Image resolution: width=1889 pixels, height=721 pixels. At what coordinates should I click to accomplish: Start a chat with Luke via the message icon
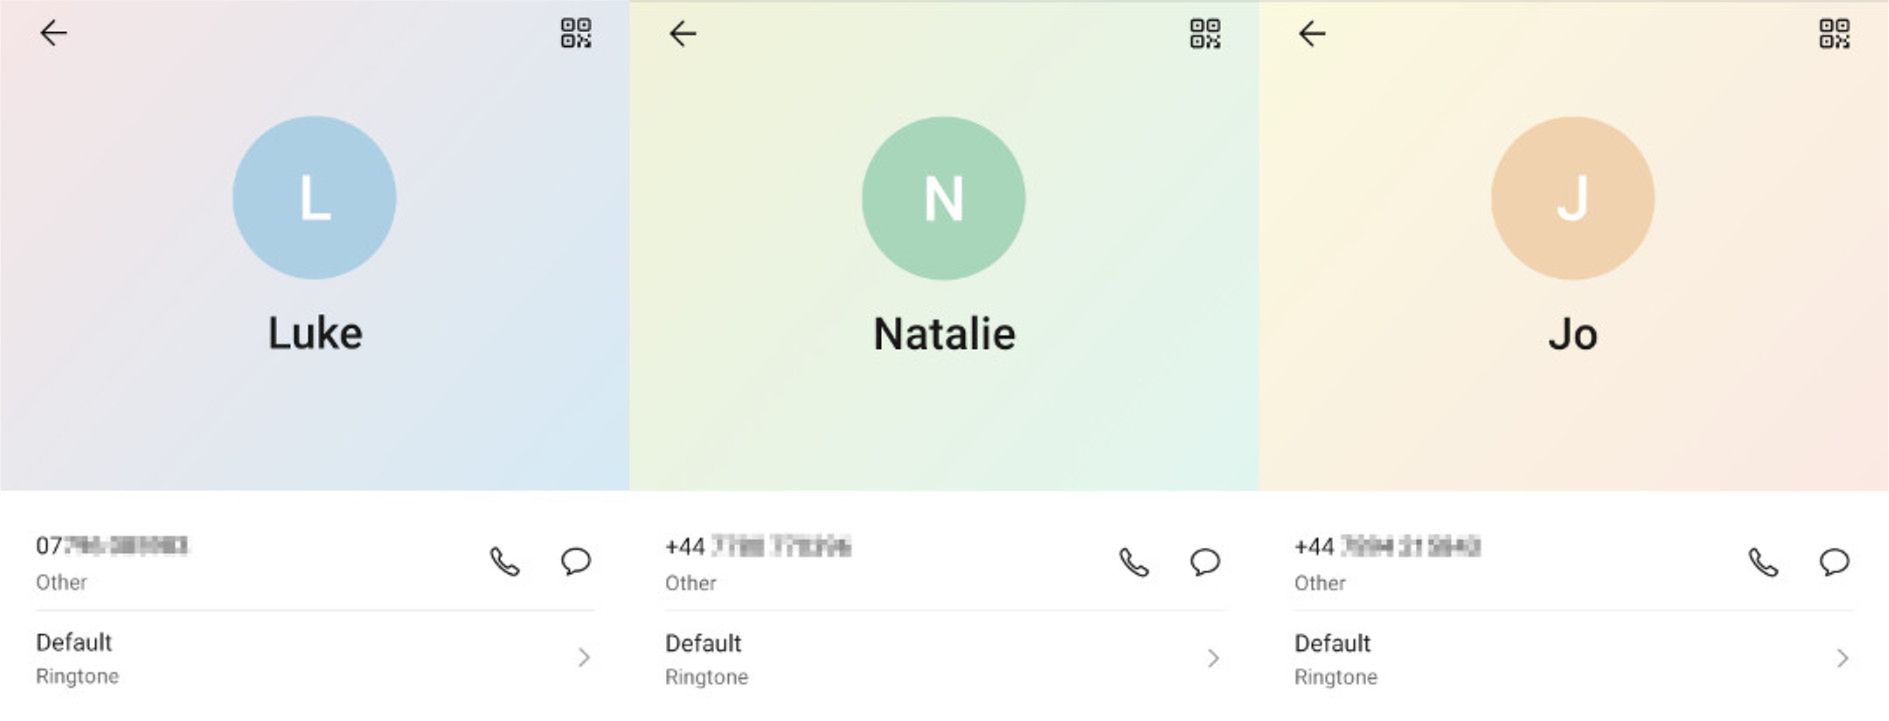tap(575, 564)
